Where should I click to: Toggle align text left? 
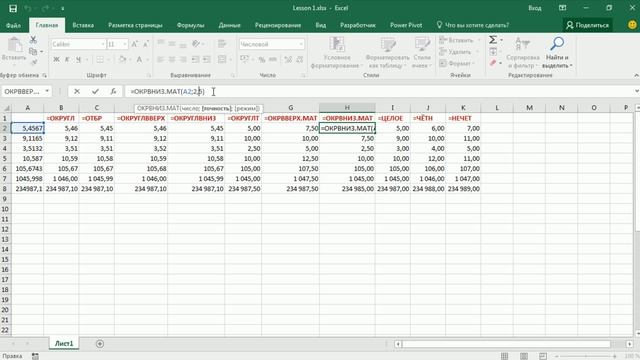click(x=161, y=60)
